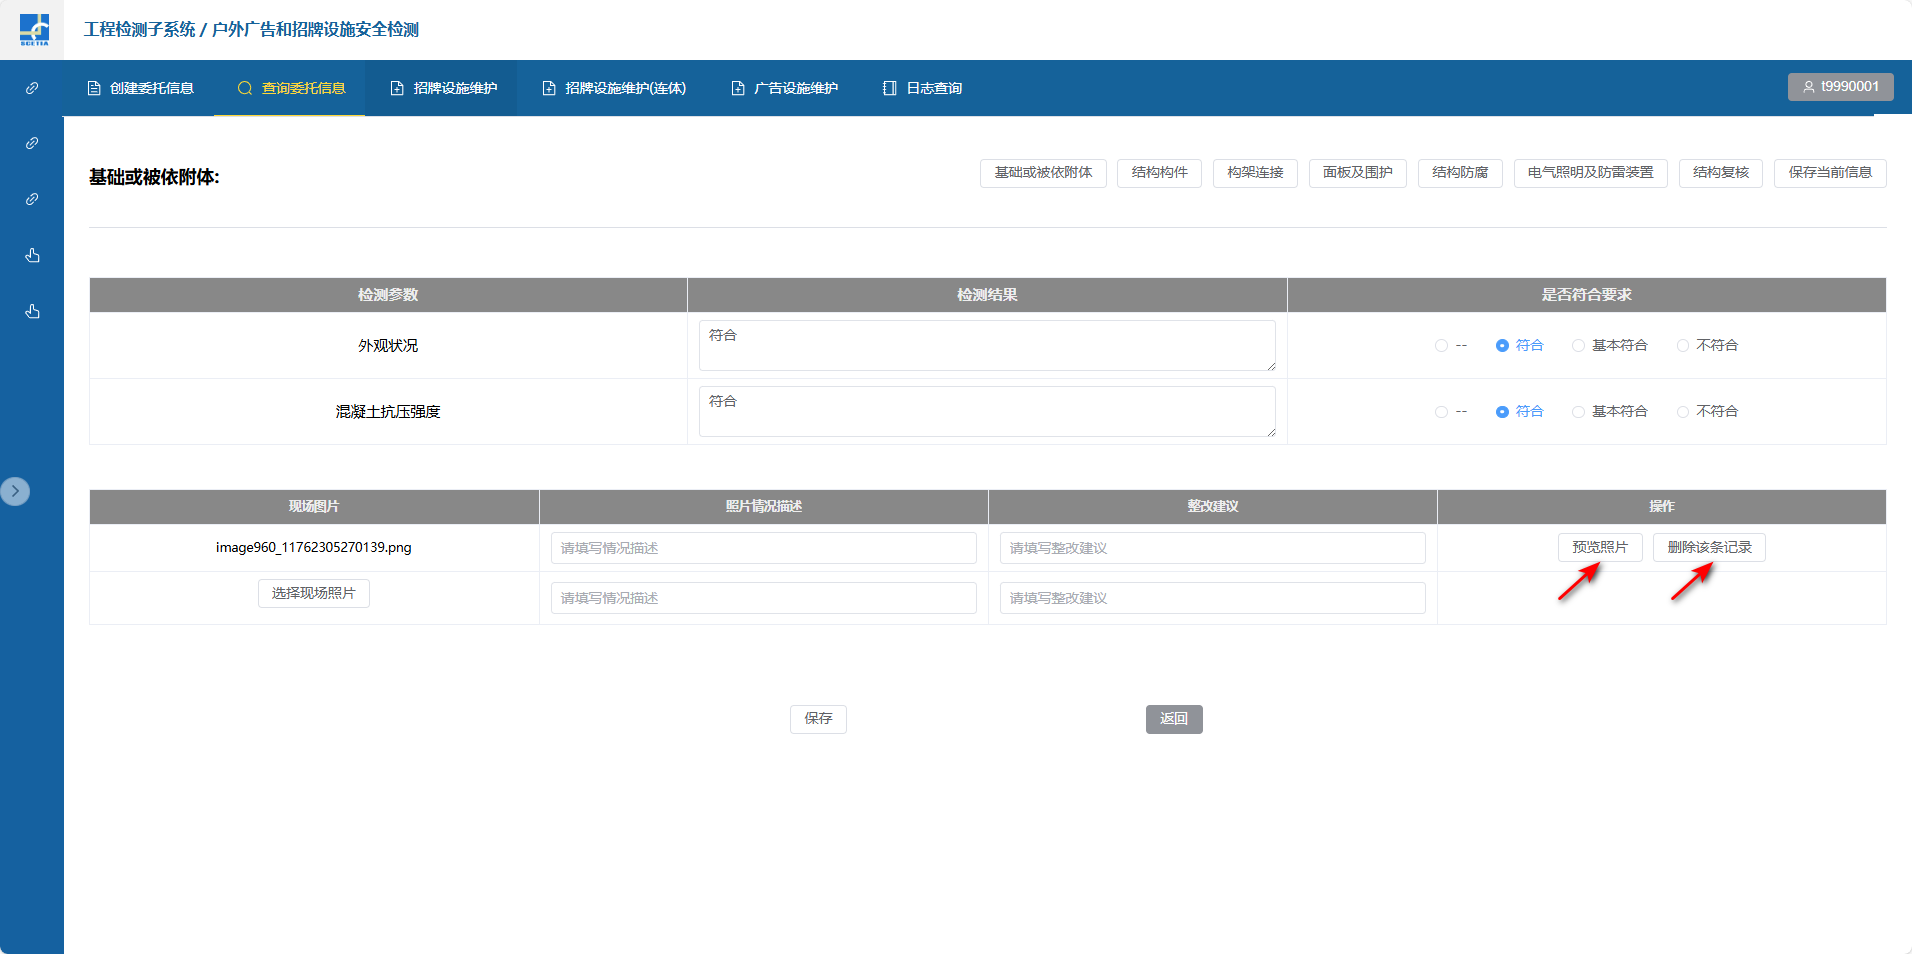The image size is (1912, 954).
Task: Click the 选择现场照片 upload button
Action: coord(313,594)
